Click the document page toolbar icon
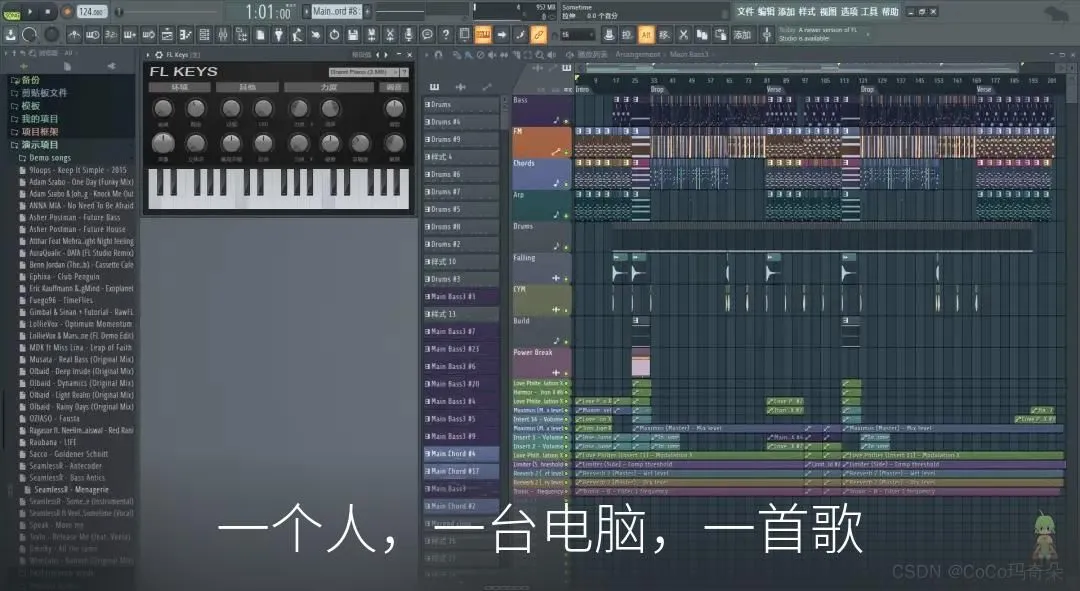1080x591 pixels. [260, 34]
